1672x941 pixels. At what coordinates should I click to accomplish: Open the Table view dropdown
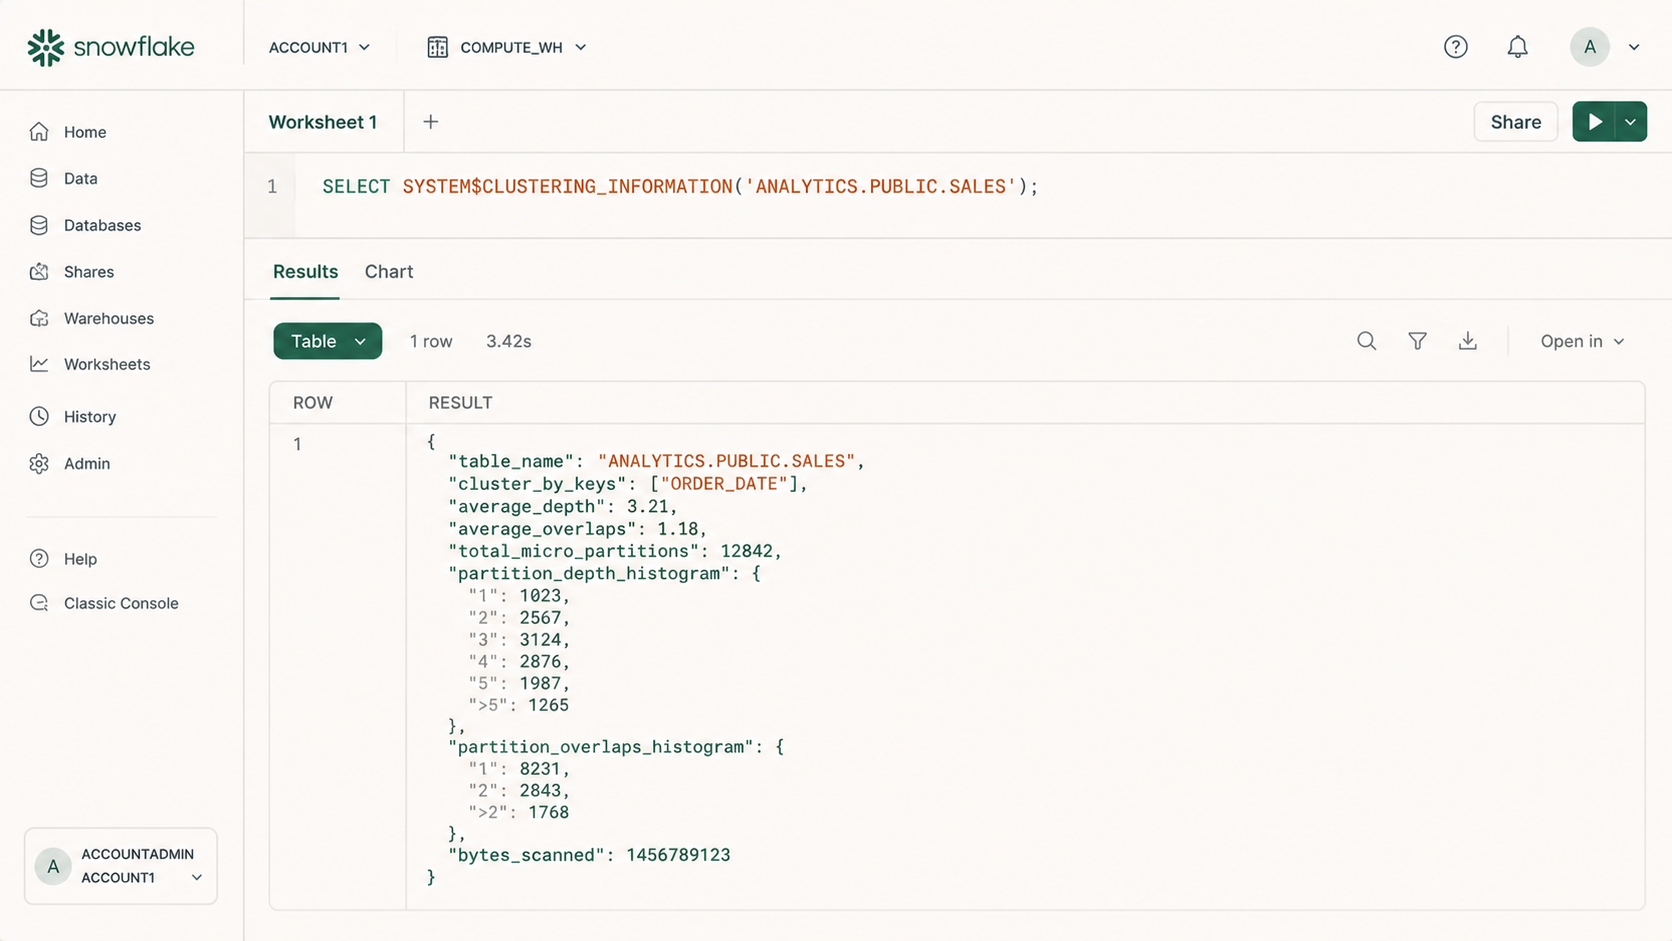click(328, 341)
